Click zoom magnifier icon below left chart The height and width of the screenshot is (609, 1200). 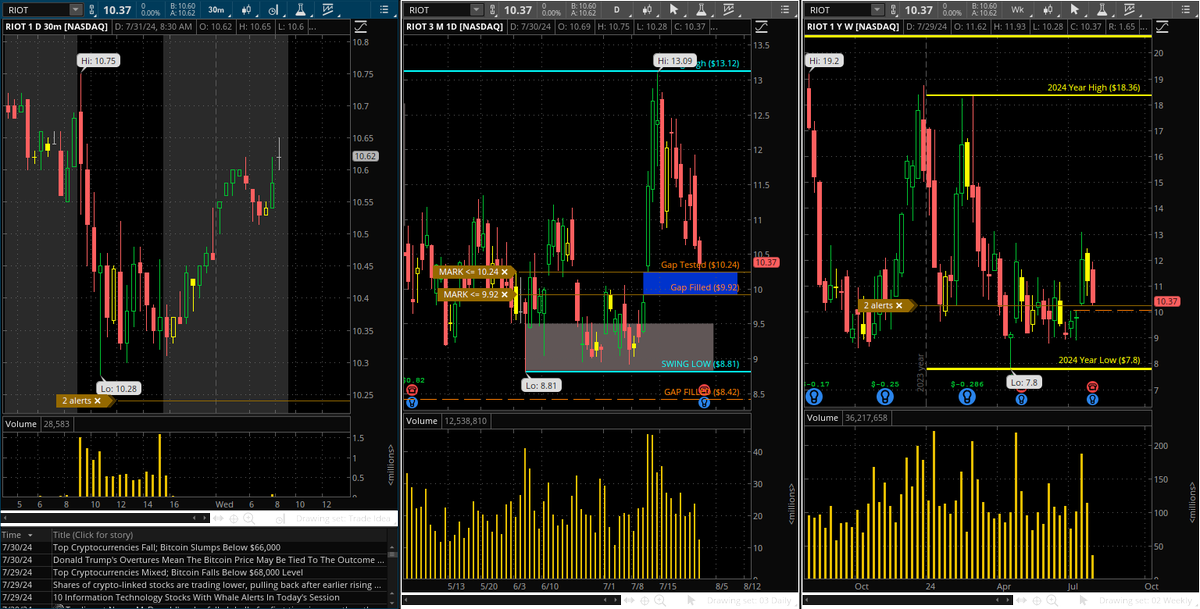coord(249,518)
